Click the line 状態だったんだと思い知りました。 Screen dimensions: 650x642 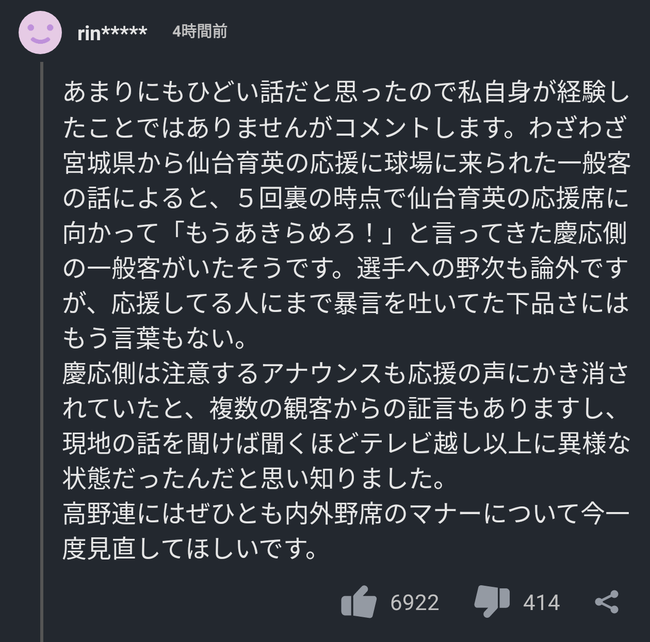click(254, 480)
